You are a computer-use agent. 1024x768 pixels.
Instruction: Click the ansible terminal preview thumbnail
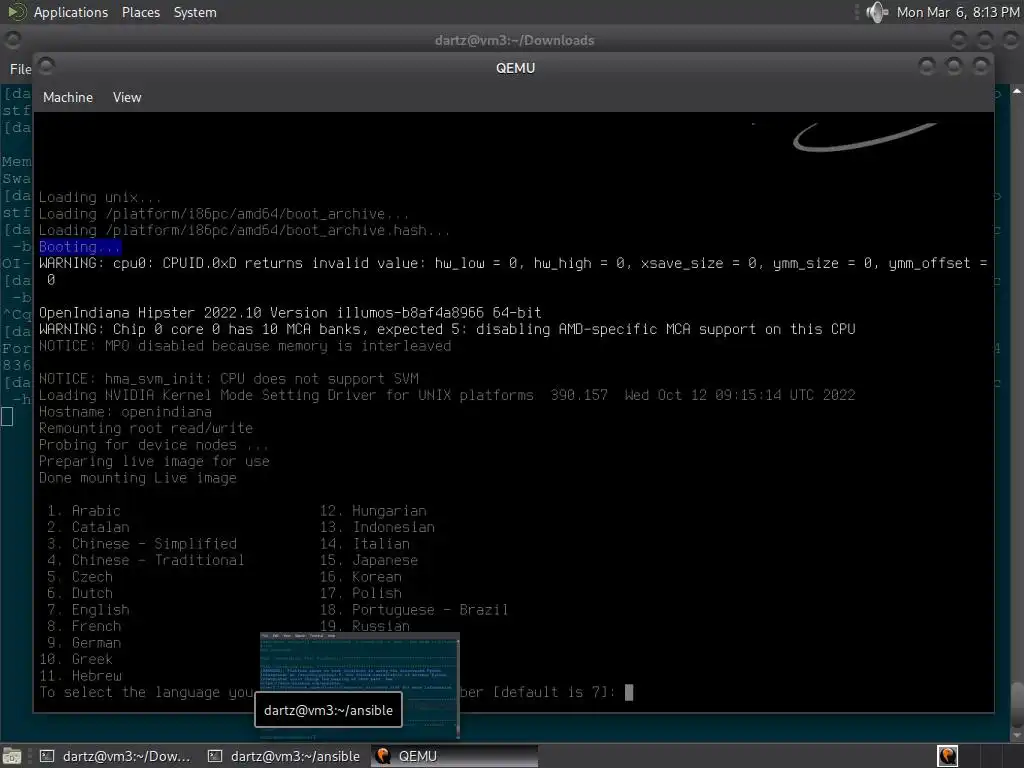pyautogui.click(x=360, y=685)
